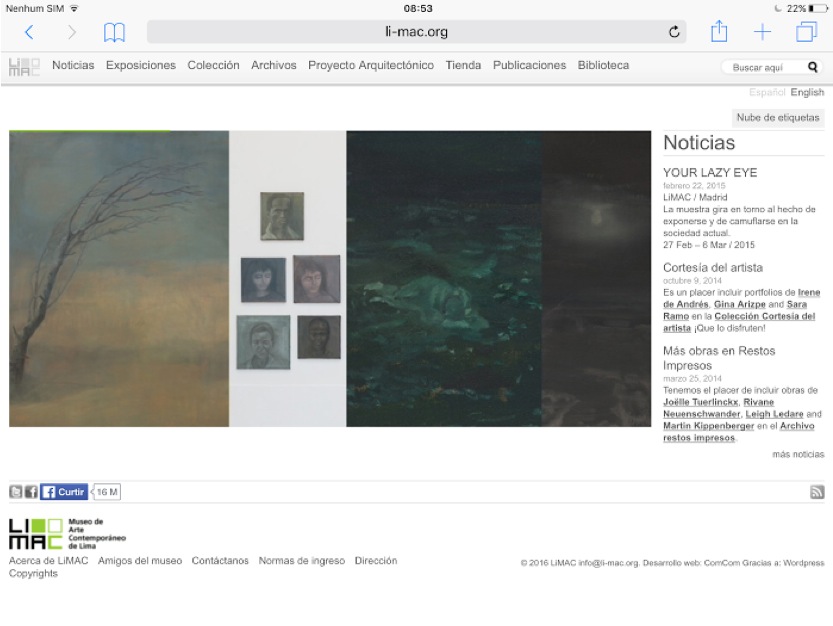Tap Safari back arrow
Screen dimensions: 833x626
(x=29, y=32)
